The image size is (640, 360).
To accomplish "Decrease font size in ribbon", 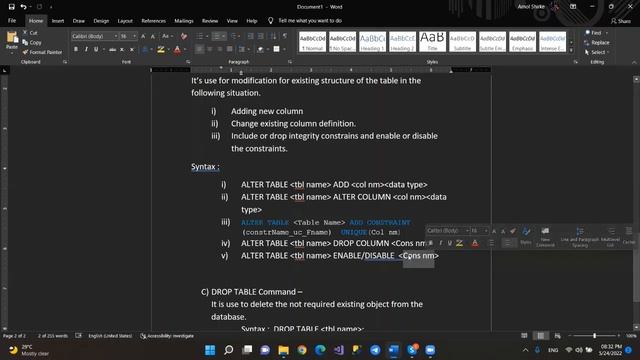I will 153,36.
